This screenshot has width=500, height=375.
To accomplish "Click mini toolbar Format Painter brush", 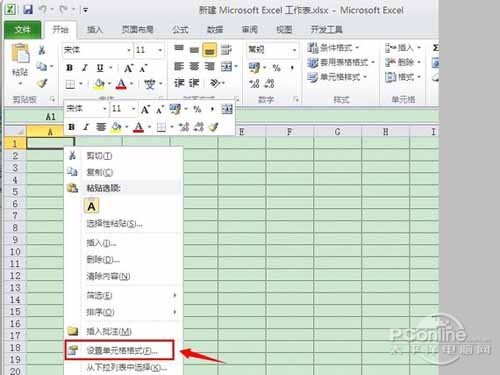I will click(214, 127).
